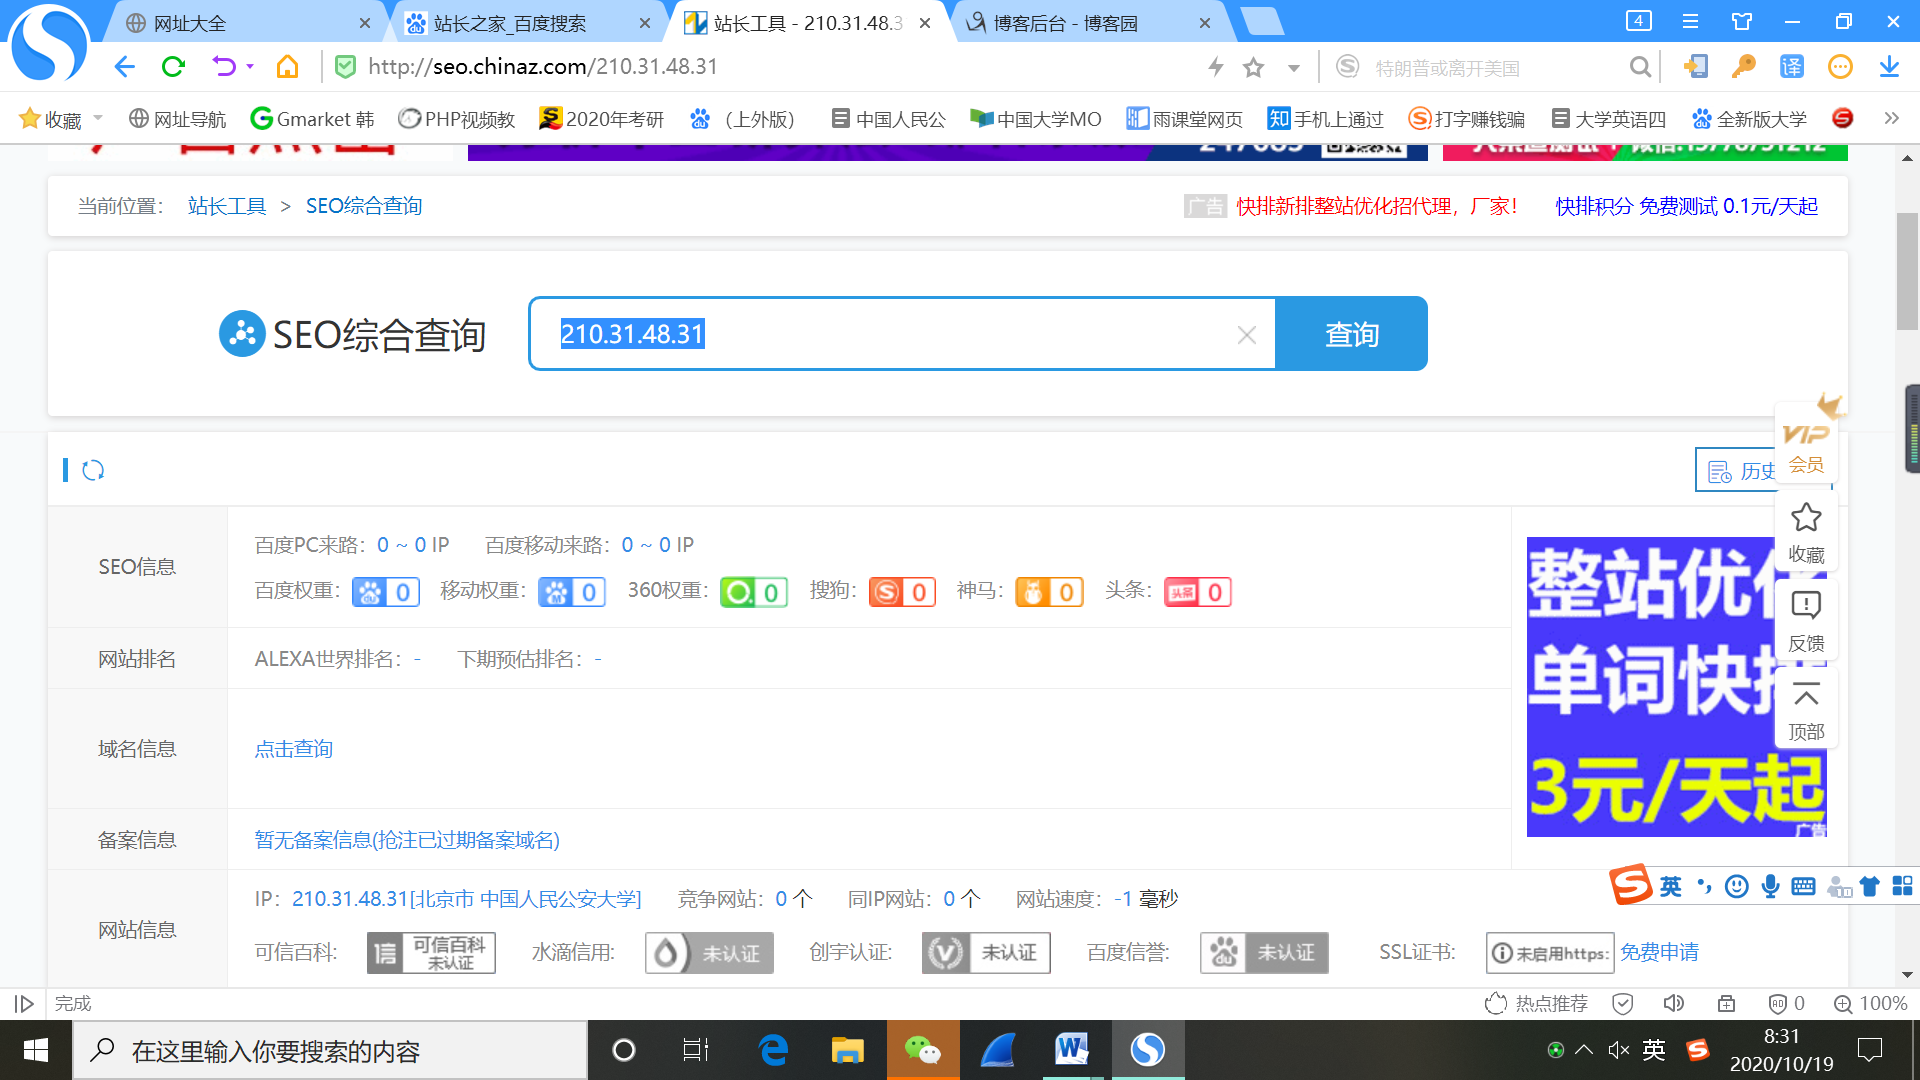Go to browser home page icon

(287, 67)
